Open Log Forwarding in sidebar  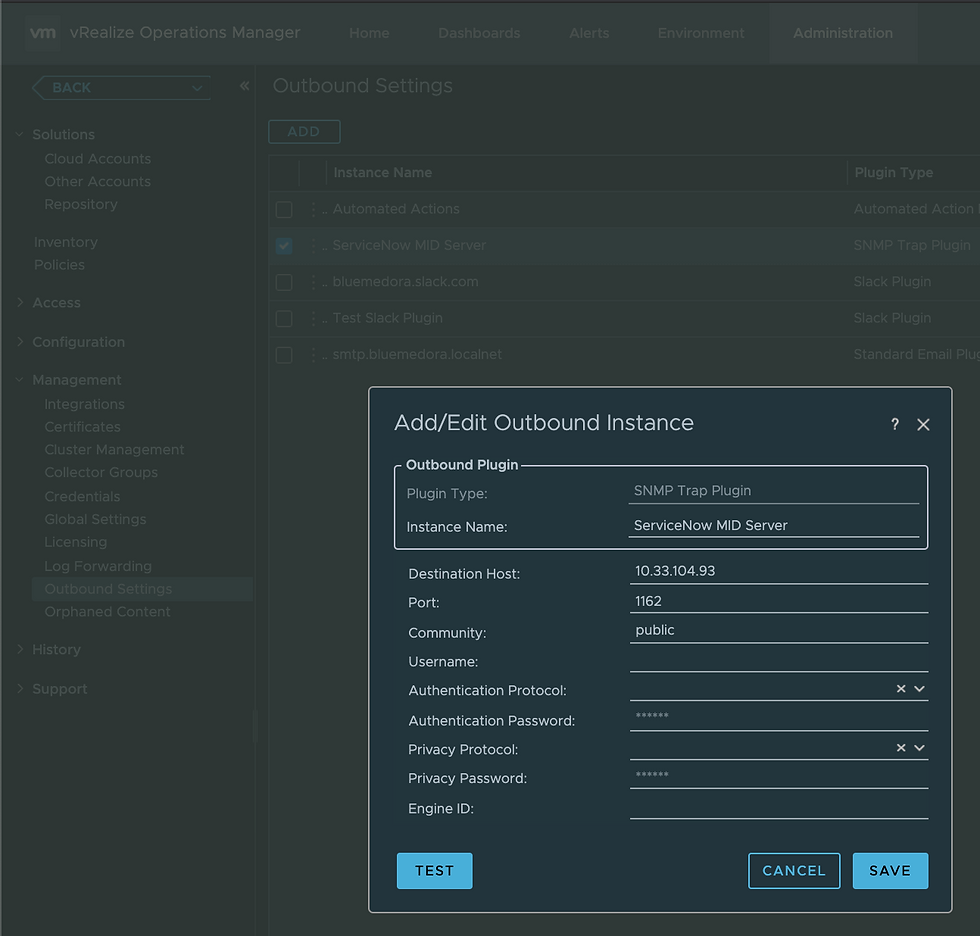tap(98, 566)
